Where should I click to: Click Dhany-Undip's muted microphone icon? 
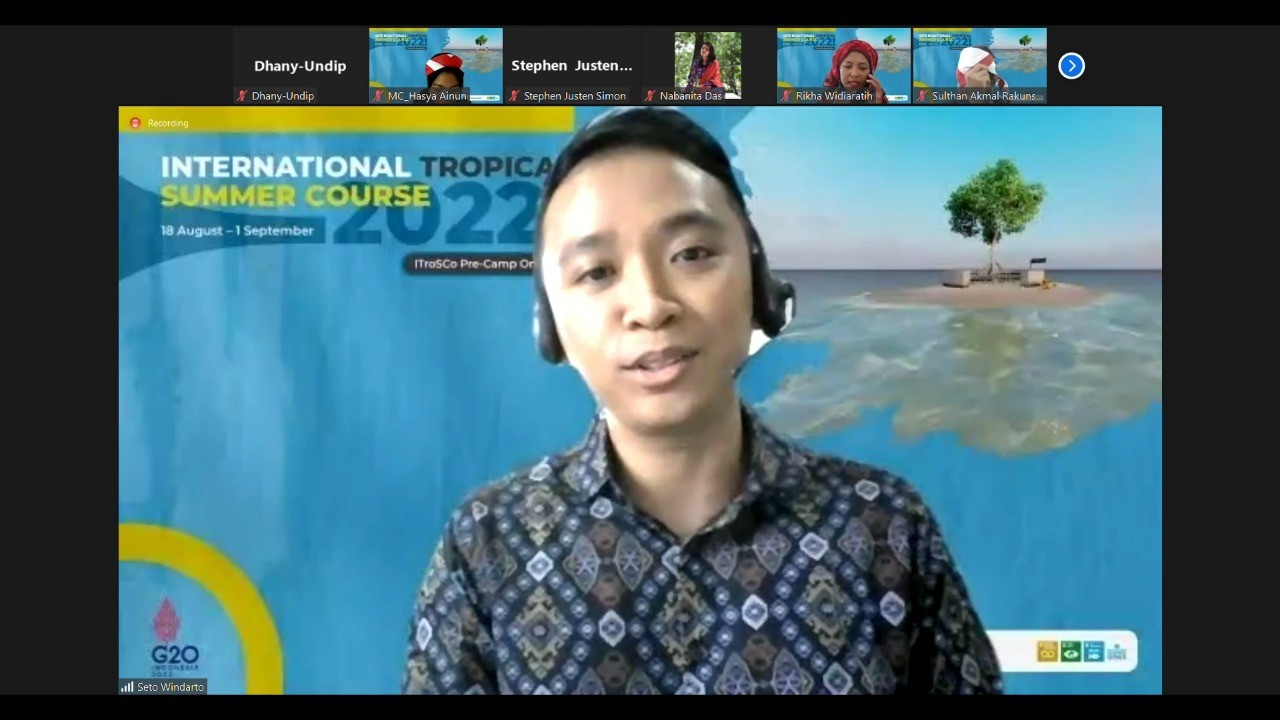coord(242,96)
